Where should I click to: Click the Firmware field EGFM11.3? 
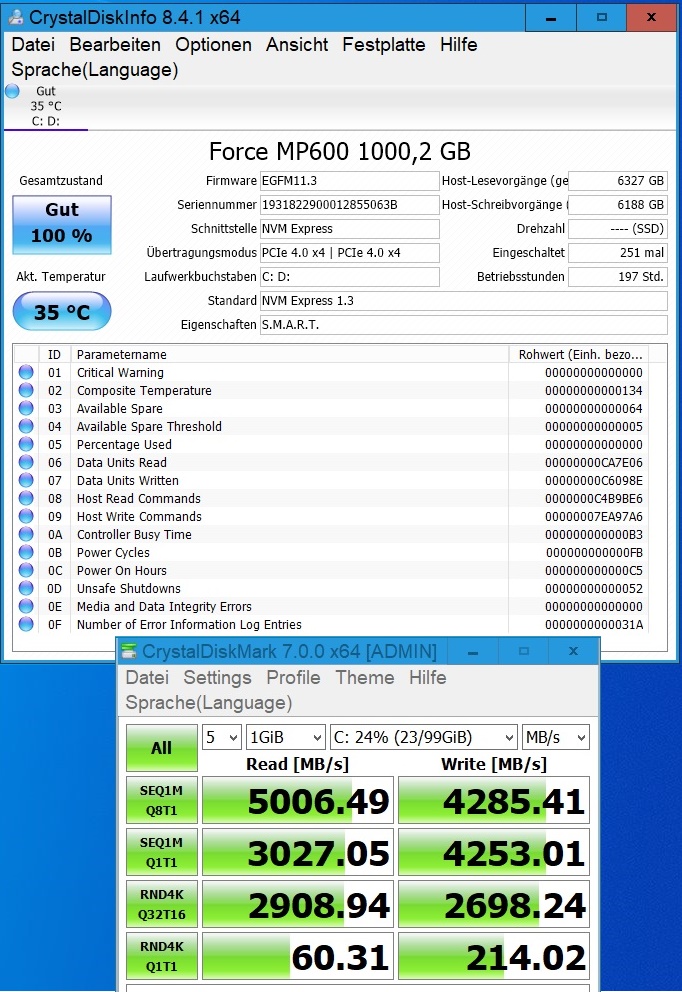350,181
